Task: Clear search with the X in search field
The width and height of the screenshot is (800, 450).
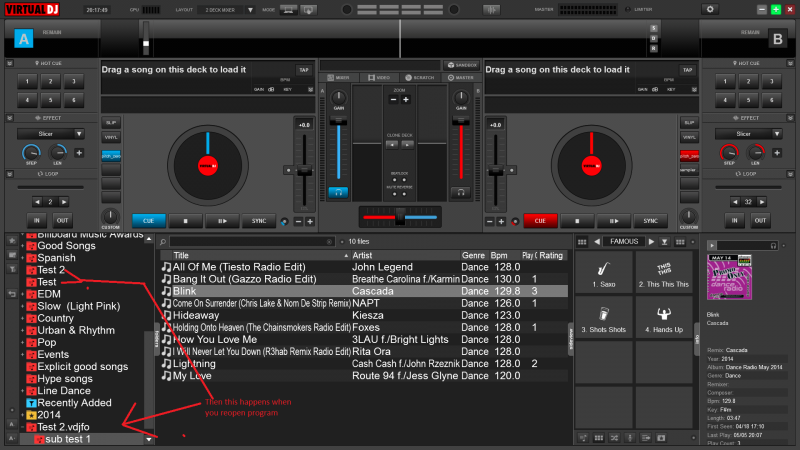Action: (329, 242)
